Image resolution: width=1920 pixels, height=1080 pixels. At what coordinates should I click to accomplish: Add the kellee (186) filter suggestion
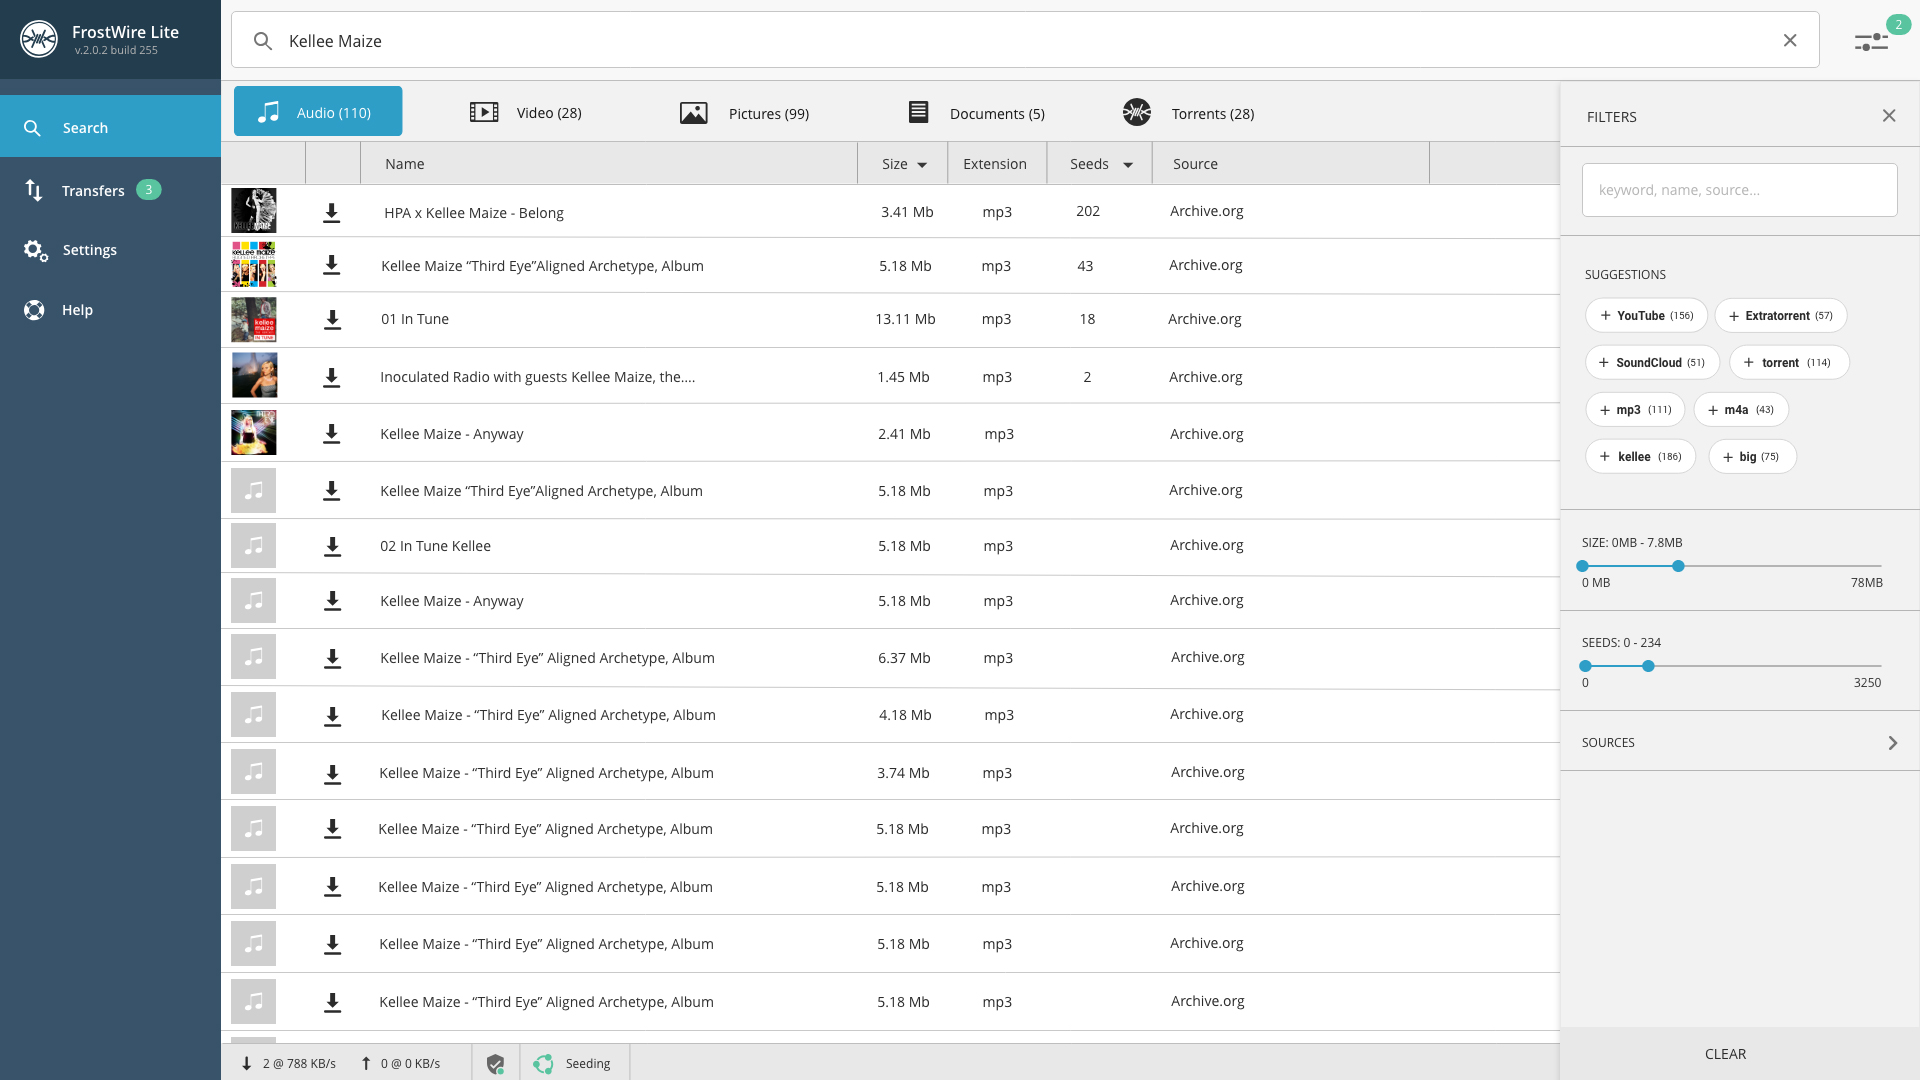[x=1640, y=456]
